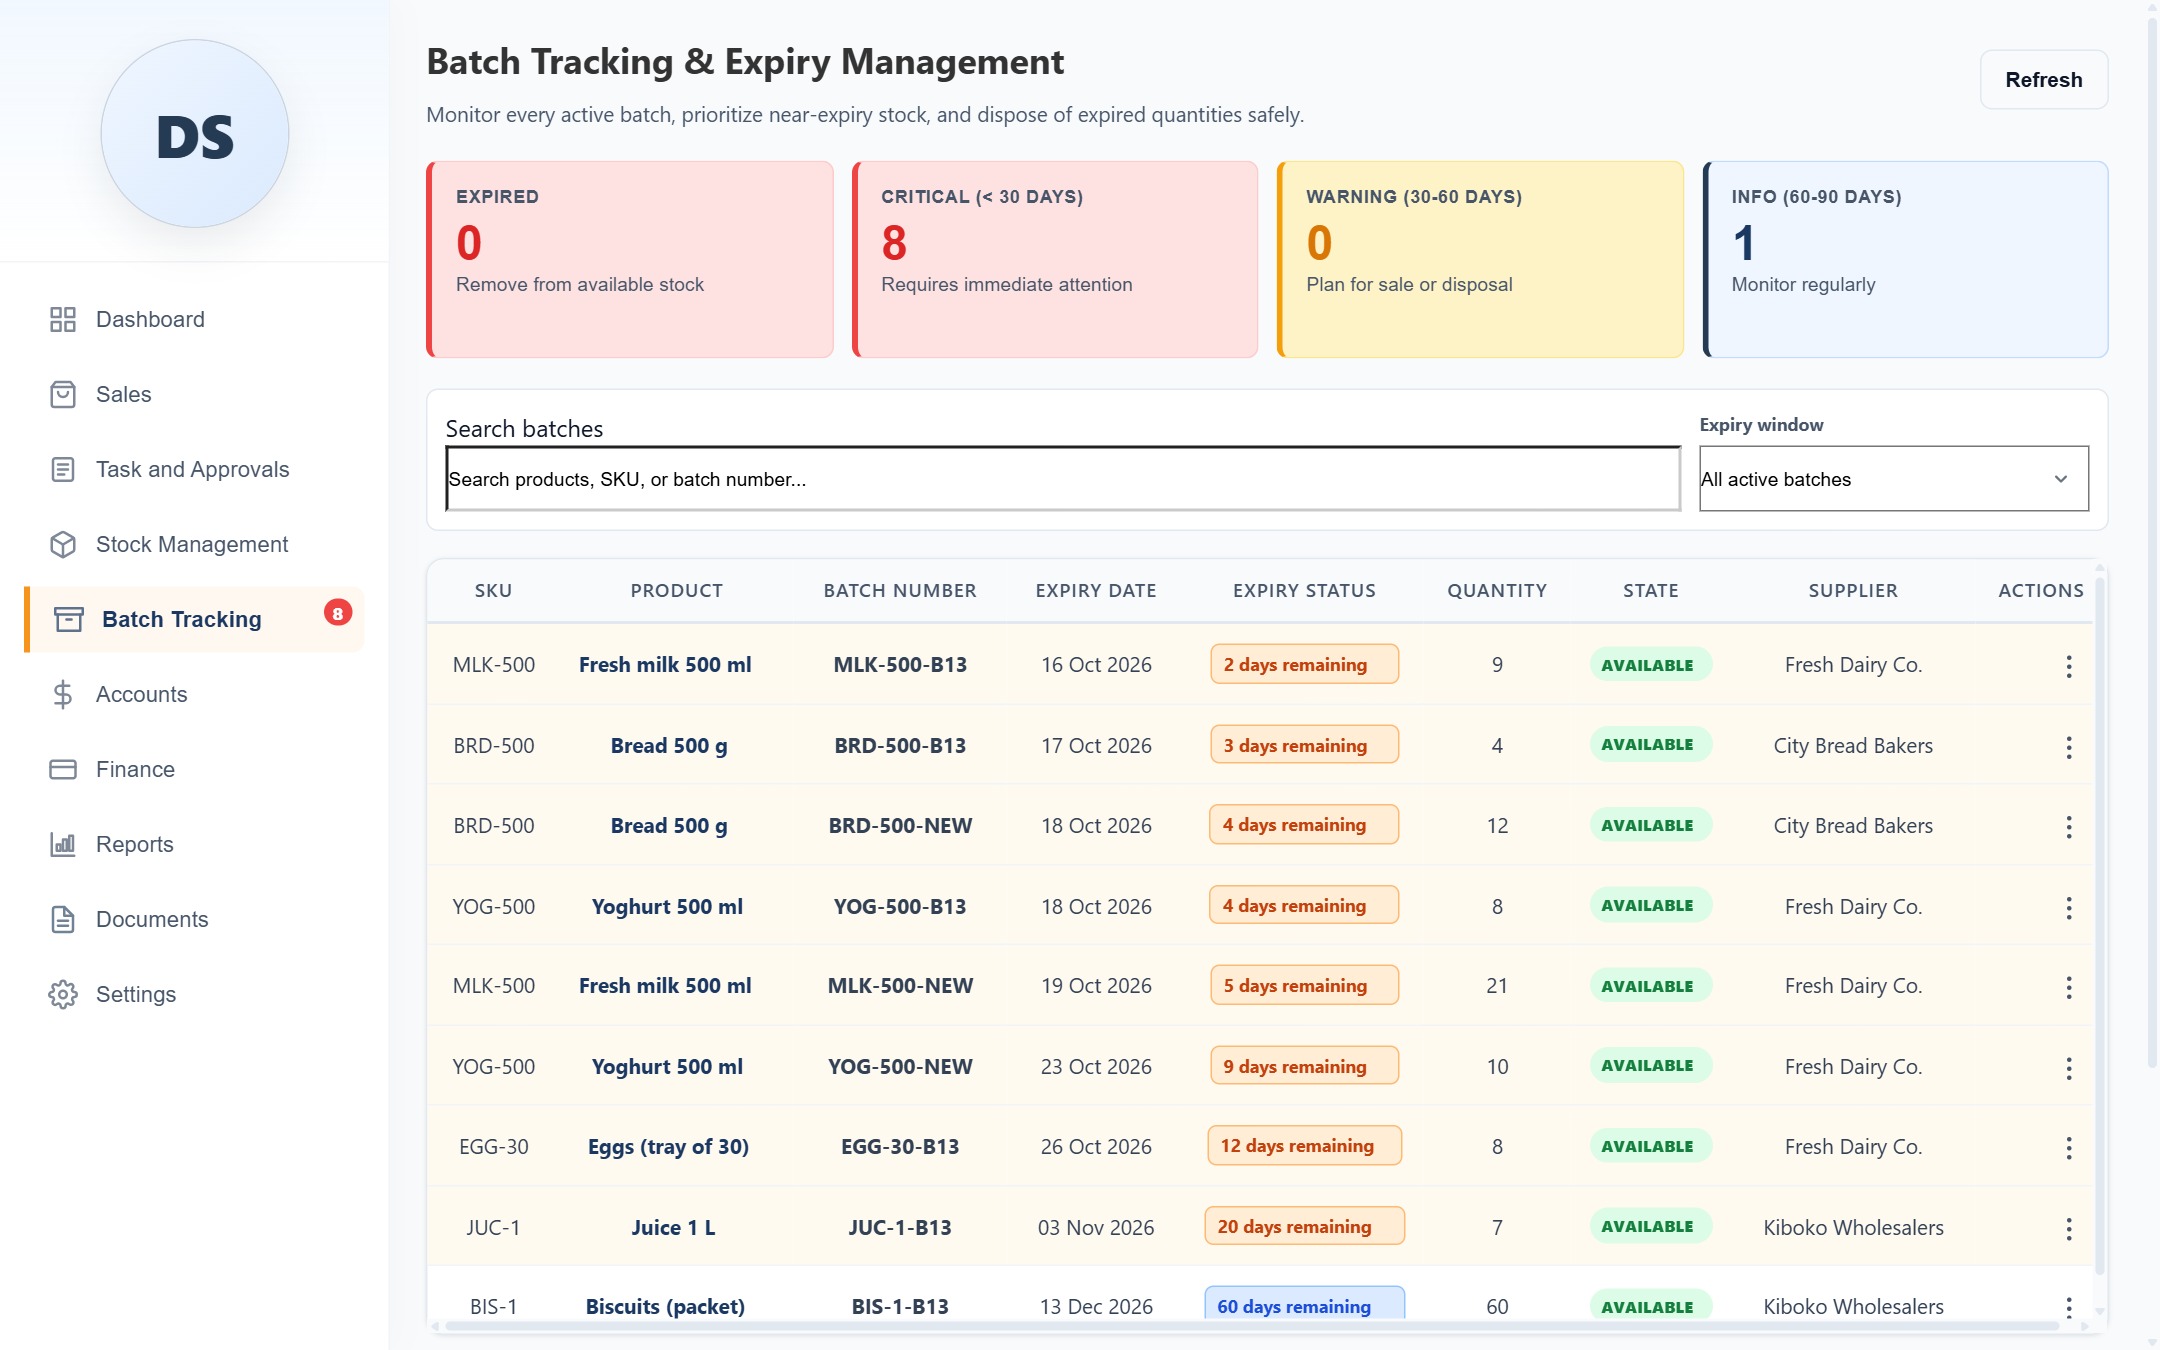Open actions menu for EGG-30-B13 batch
The height and width of the screenshot is (1350, 2160).
2069,1148
